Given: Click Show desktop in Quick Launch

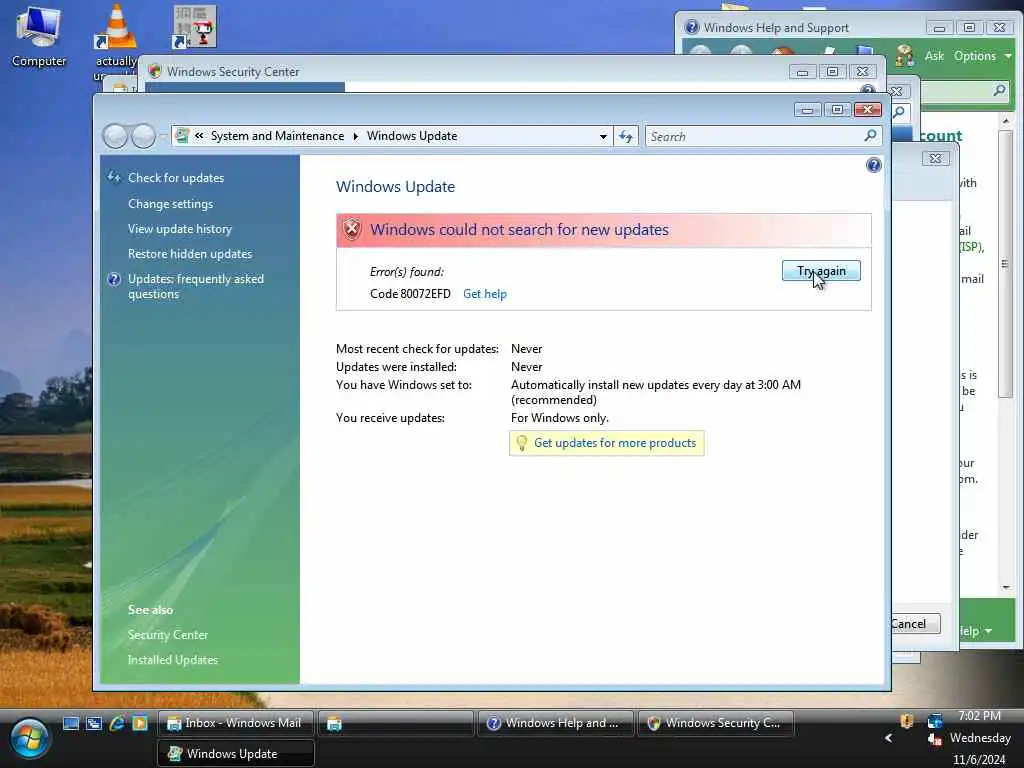Looking at the screenshot, I should click(71, 723).
